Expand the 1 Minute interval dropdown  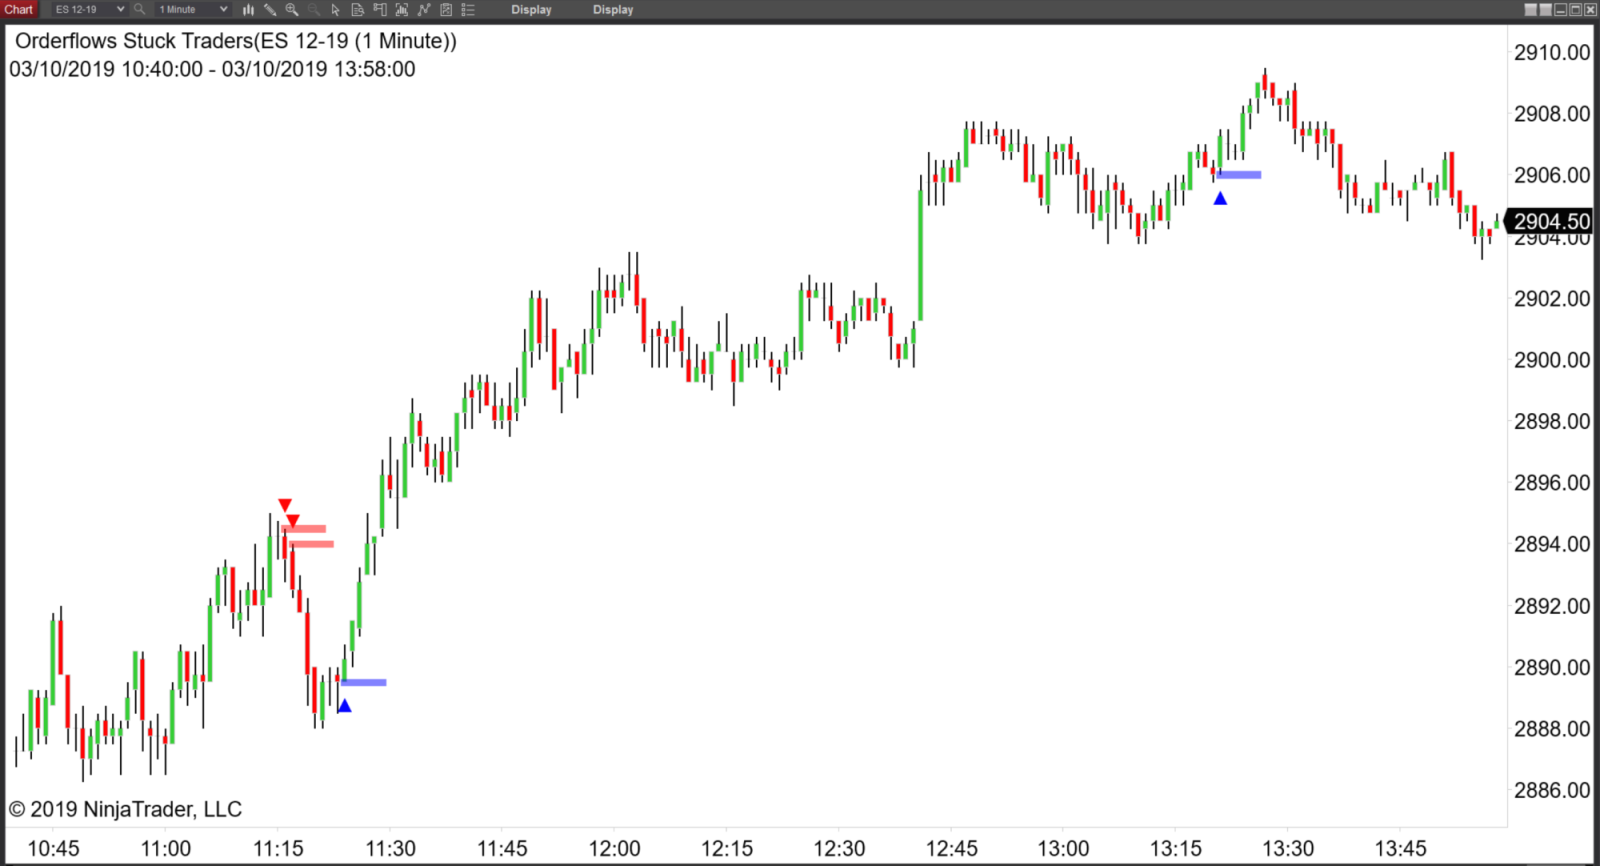(x=193, y=10)
